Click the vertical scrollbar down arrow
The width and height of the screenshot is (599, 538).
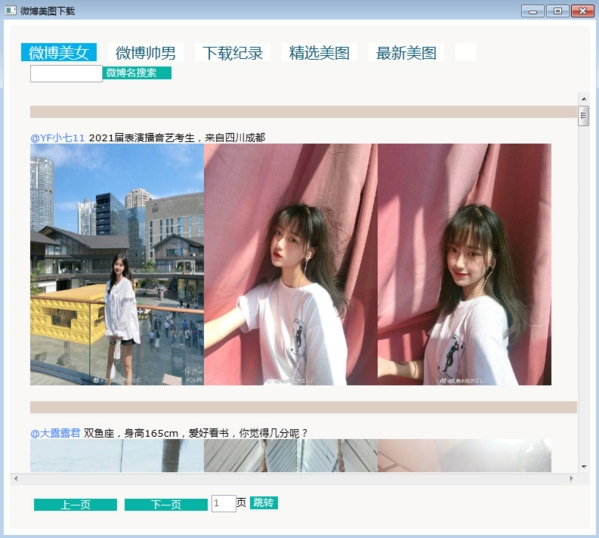tap(584, 467)
